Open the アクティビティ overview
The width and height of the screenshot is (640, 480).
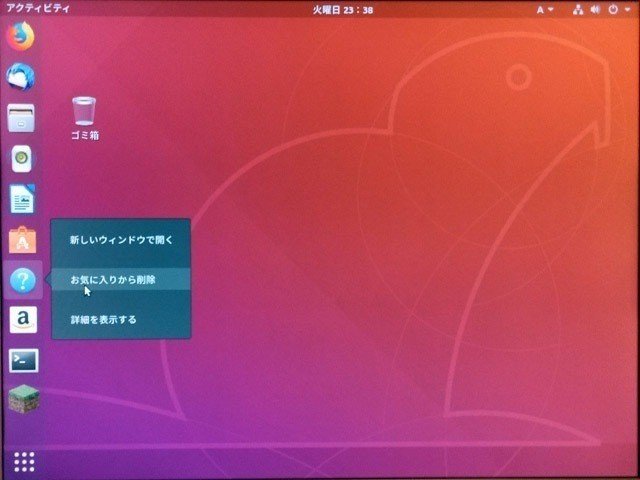38,8
